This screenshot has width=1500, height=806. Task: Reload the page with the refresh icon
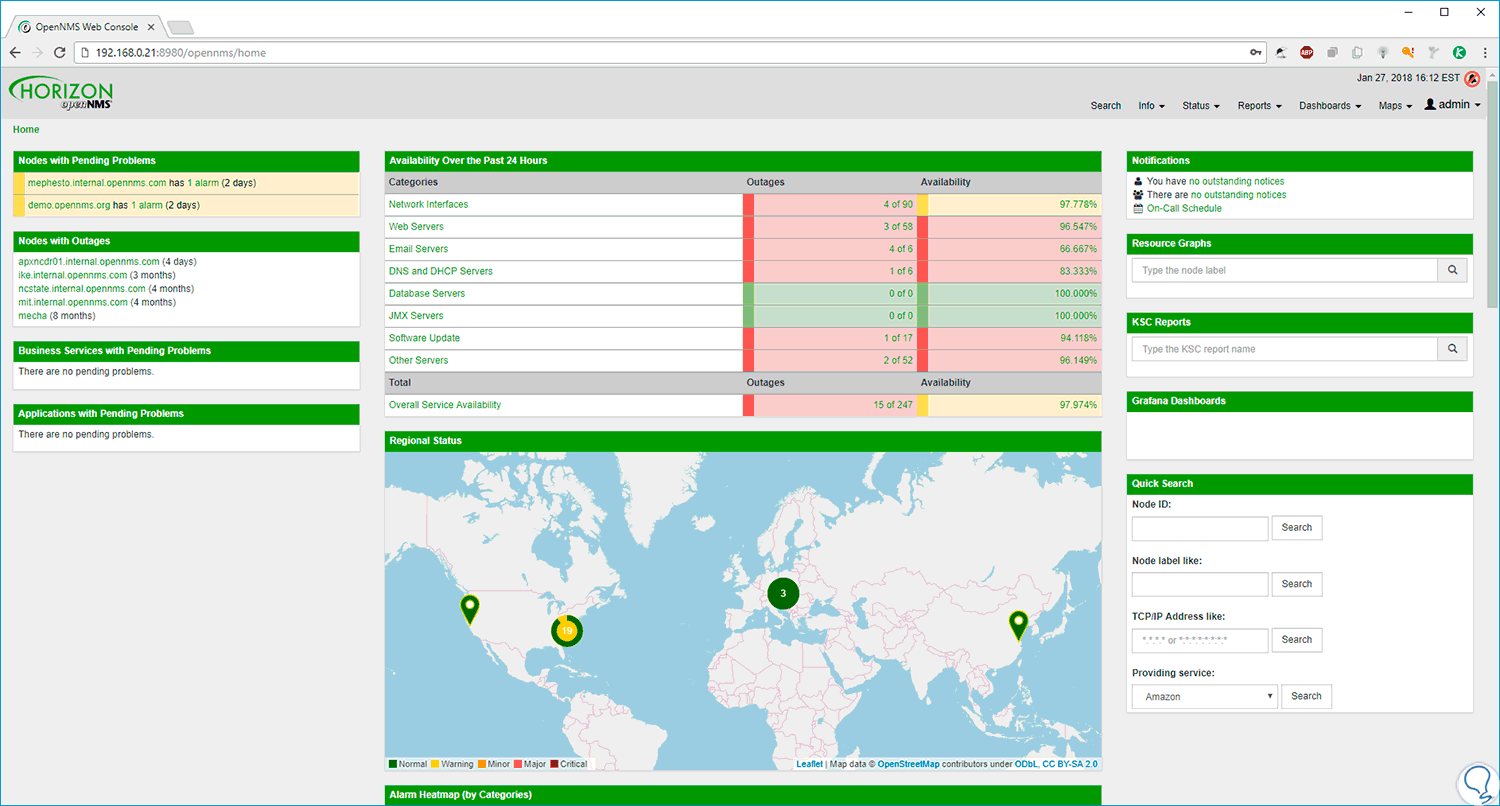tap(61, 52)
